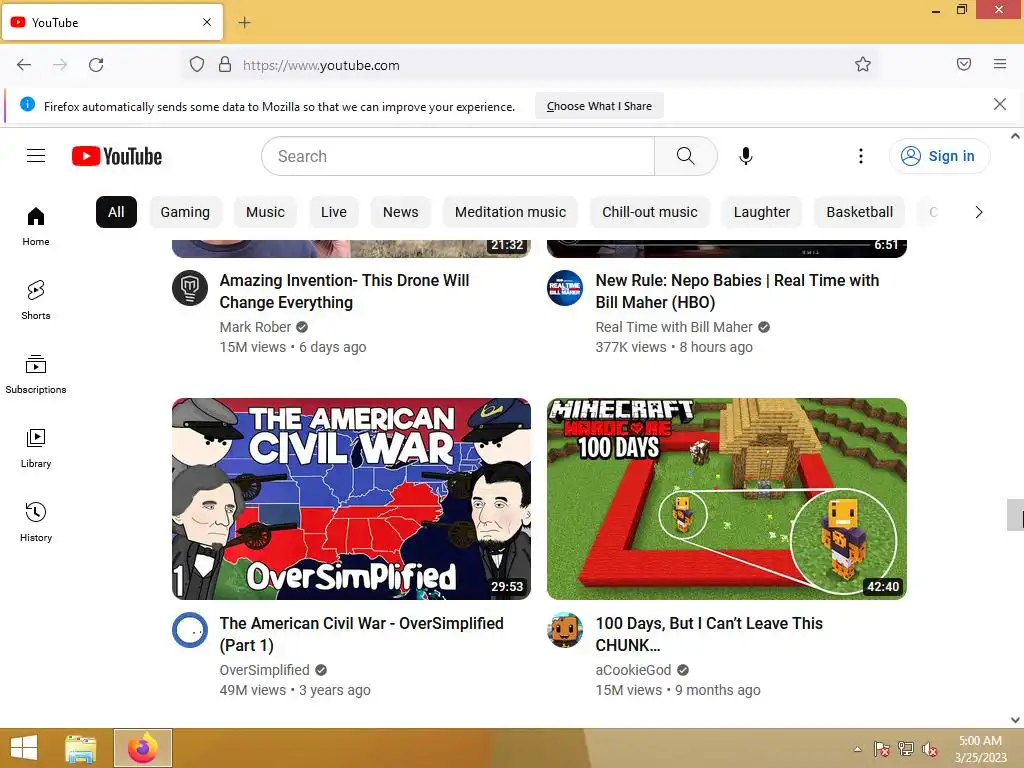Open Amazing Invention drone video title
1024x768 pixels.
344,291
